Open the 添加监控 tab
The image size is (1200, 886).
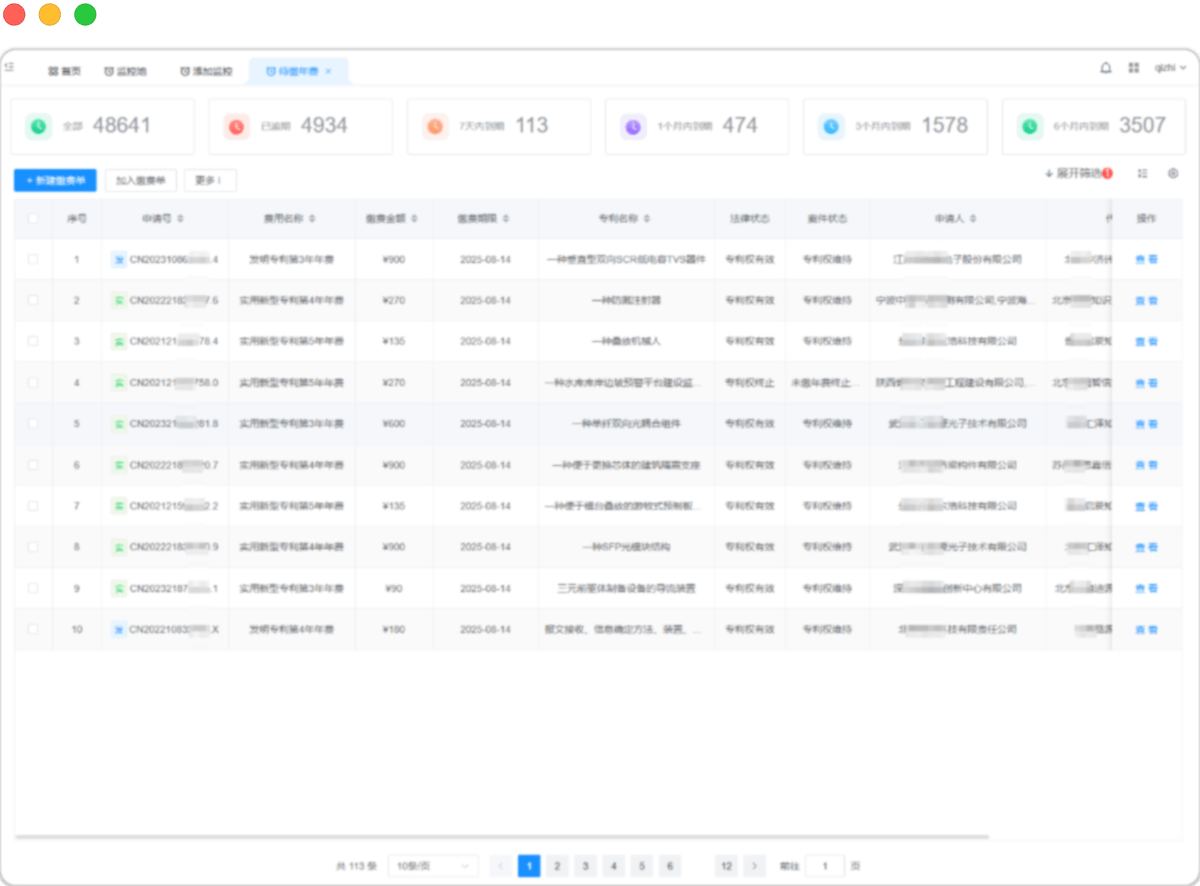click(206, 72)
